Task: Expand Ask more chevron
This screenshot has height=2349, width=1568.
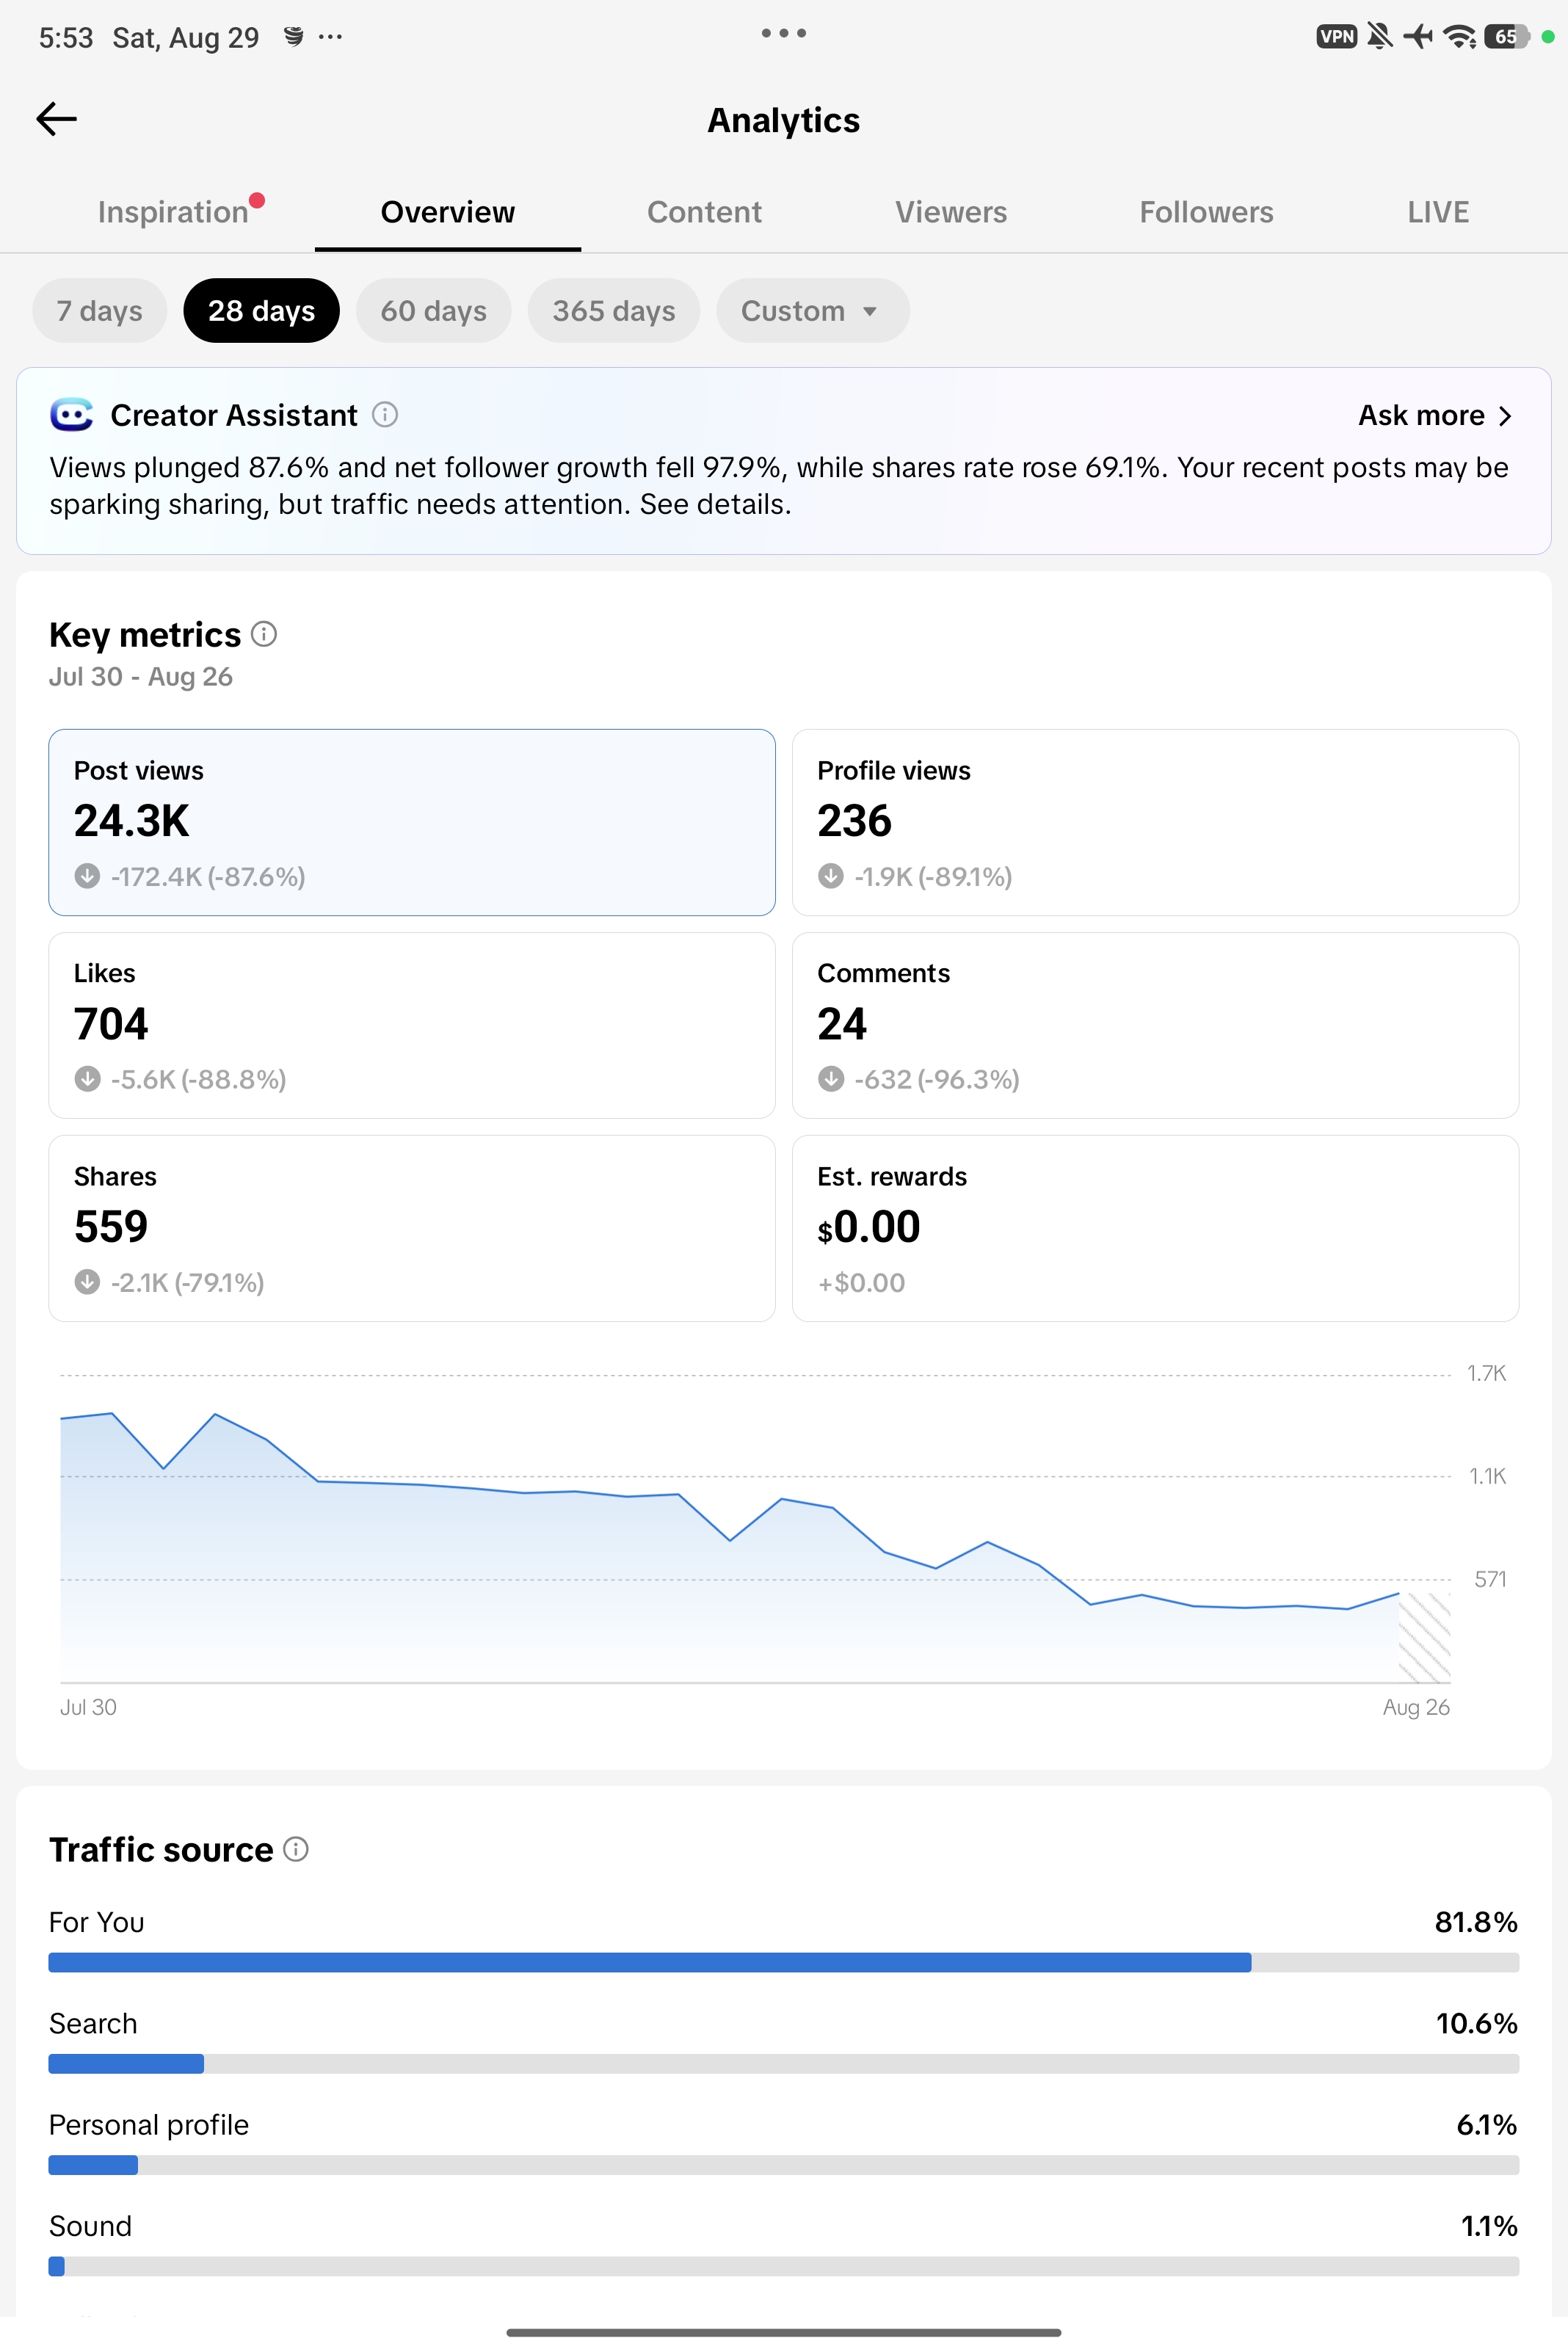Action: [x=1505, y=416]
